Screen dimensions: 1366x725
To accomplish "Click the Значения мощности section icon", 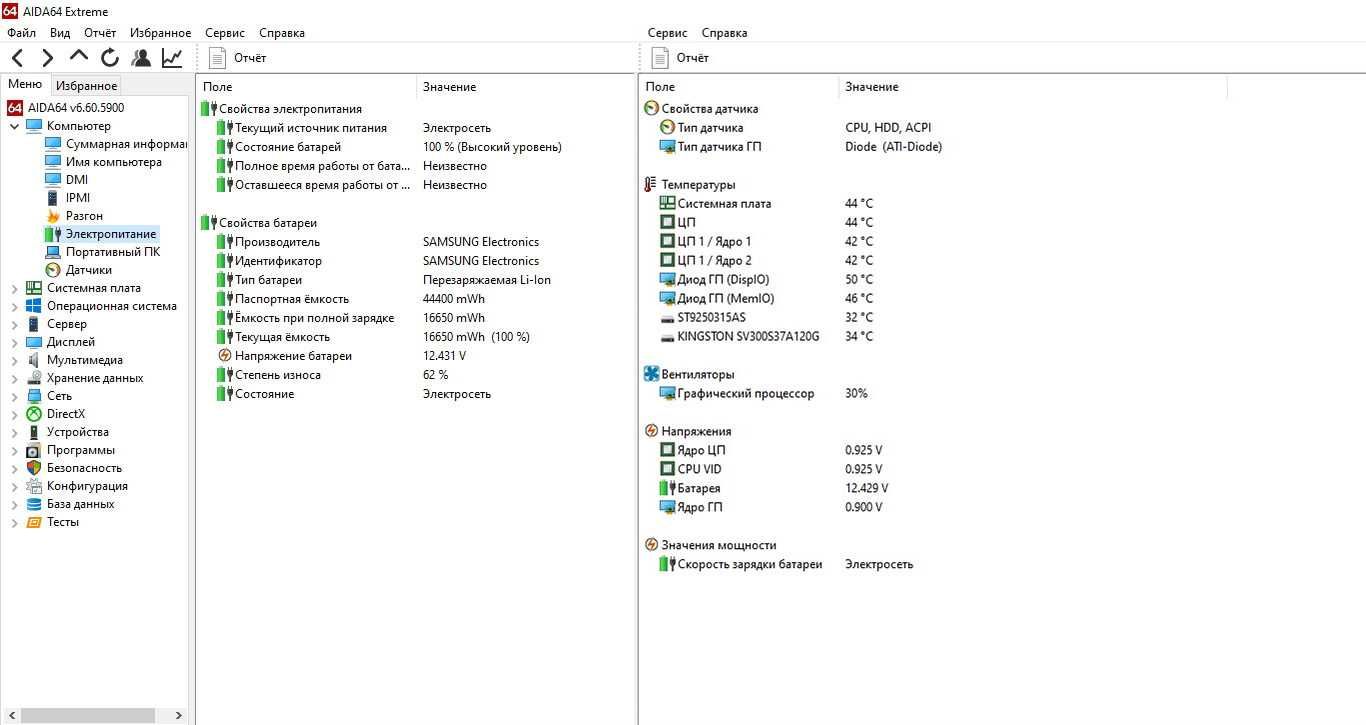I will pyautogui.click(x=651, y=546).
